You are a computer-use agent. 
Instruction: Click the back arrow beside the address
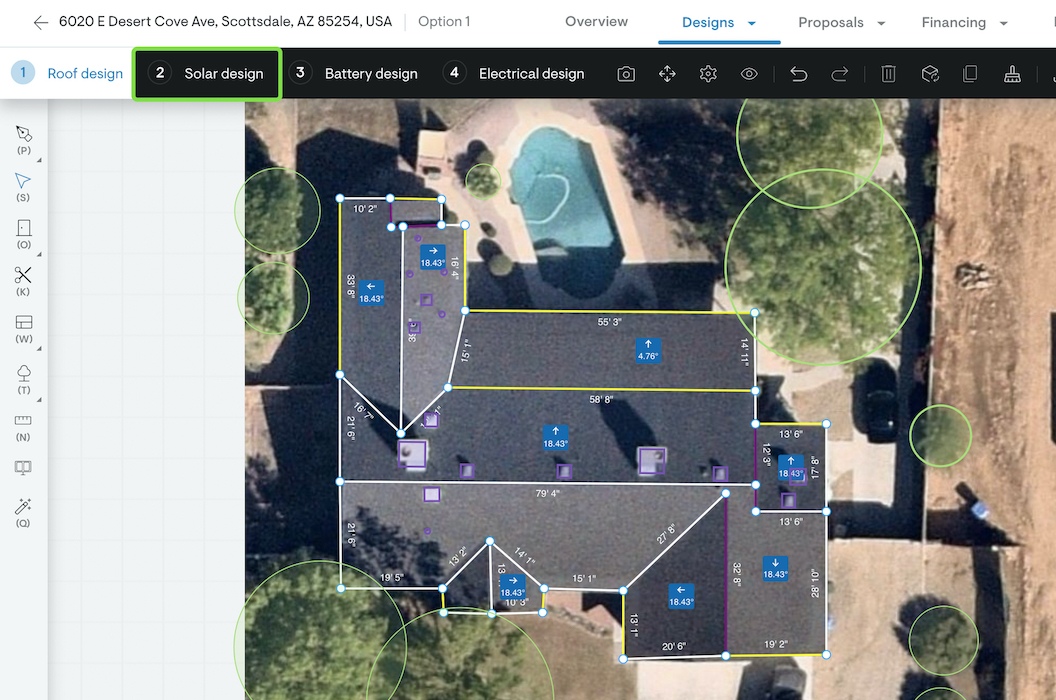40,22
